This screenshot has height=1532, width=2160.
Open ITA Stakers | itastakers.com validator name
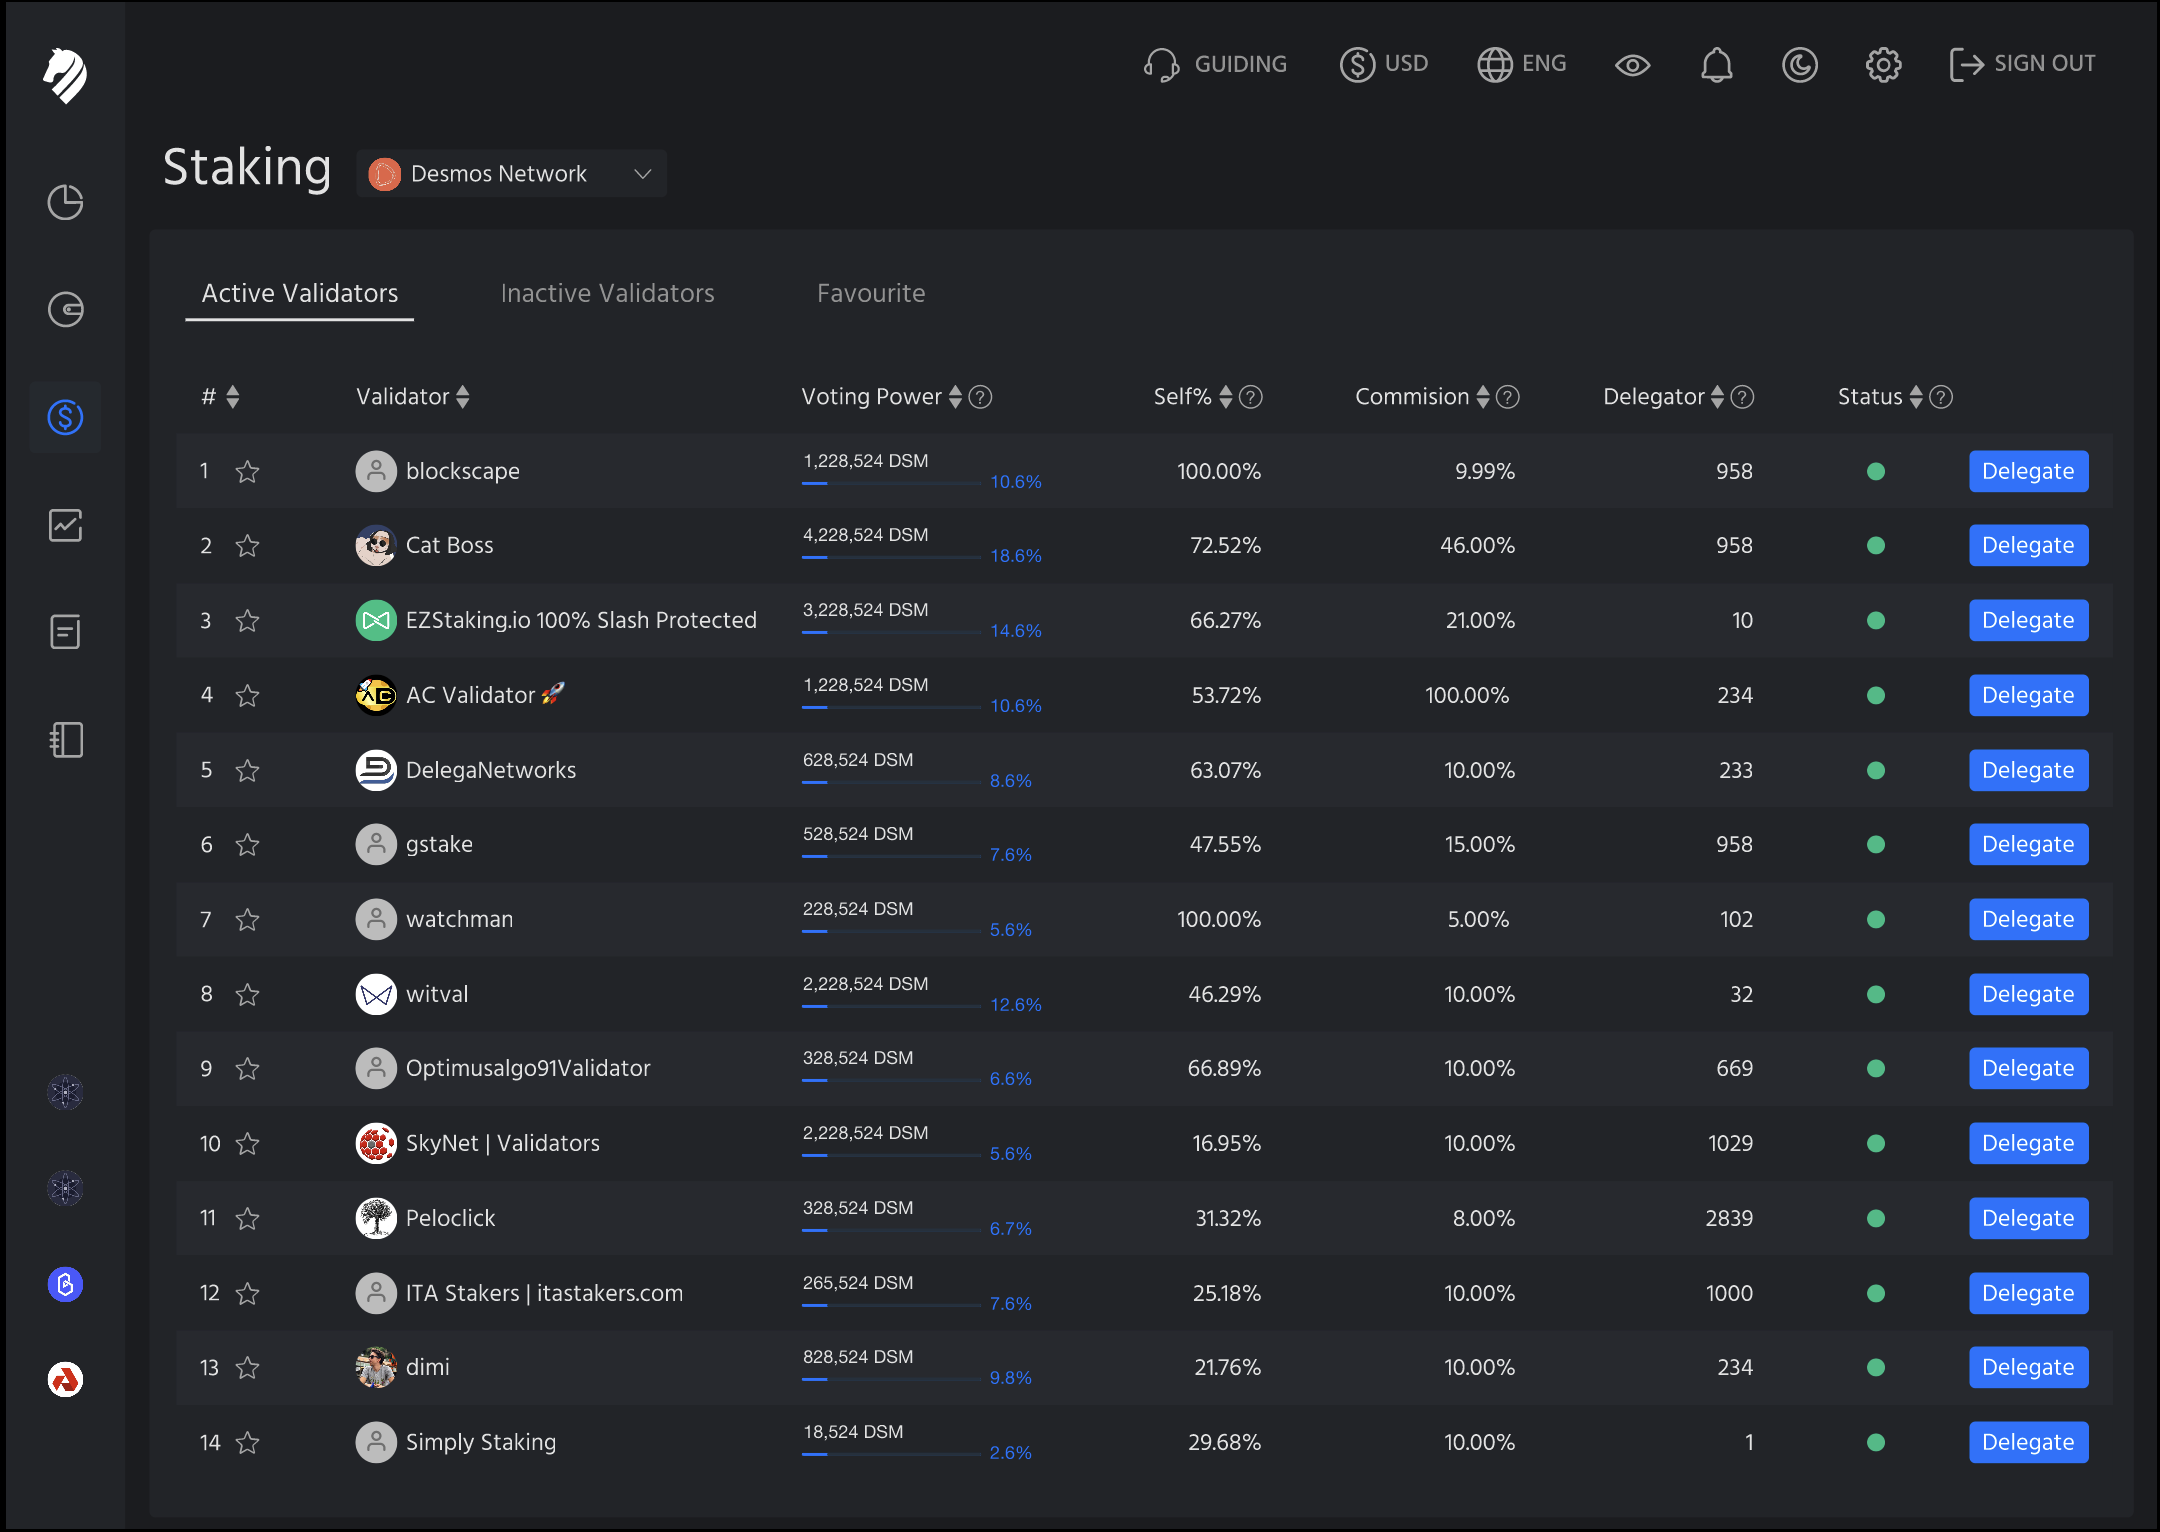pos(544,1293)
